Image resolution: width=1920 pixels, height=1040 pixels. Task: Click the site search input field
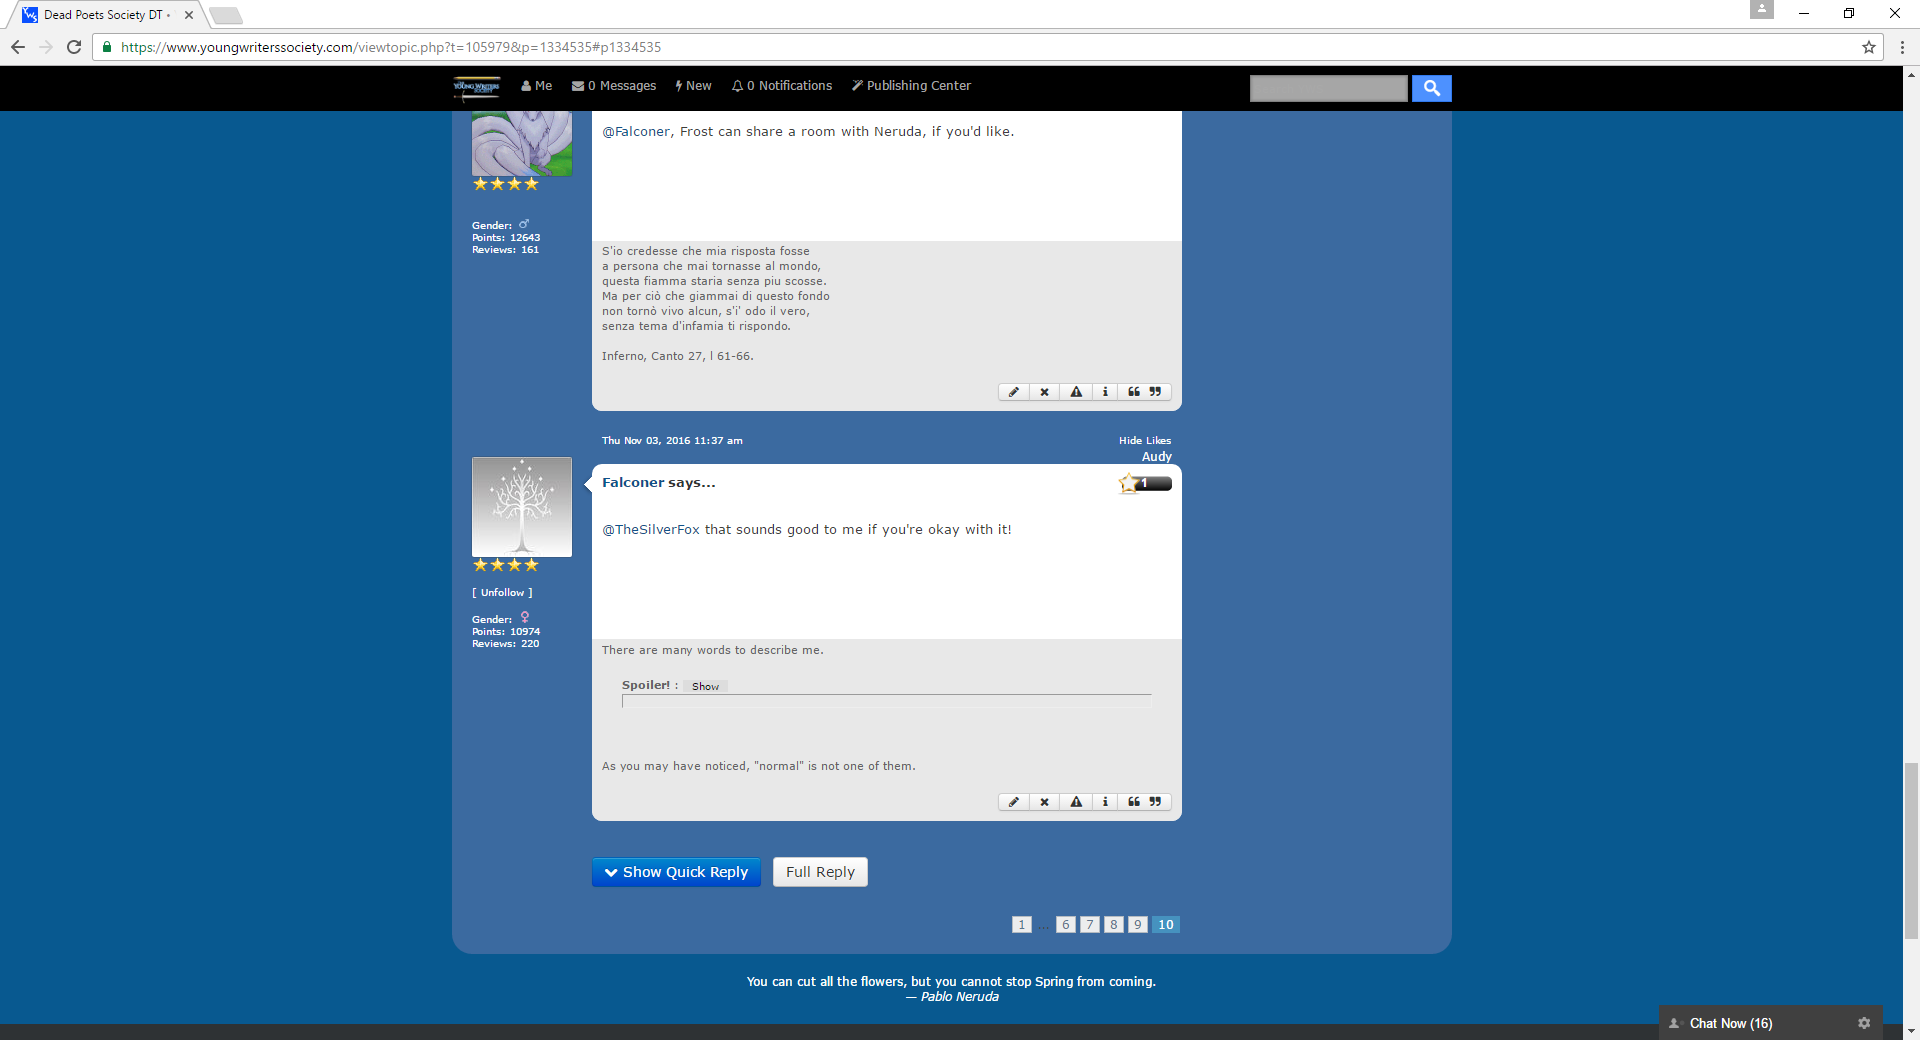coord(1328,88)
